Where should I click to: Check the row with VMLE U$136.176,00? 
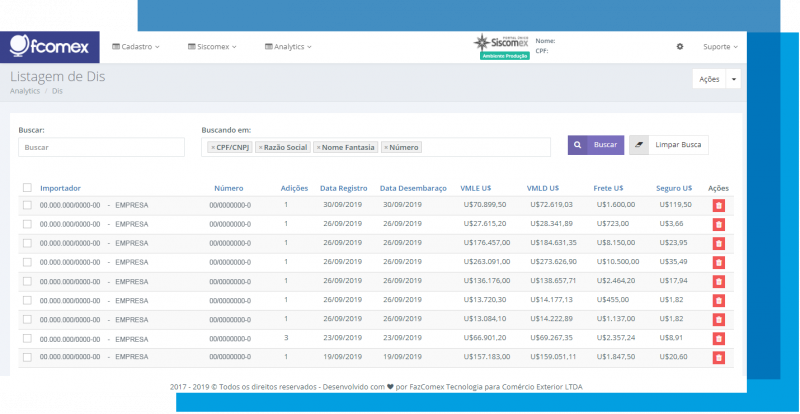[27, 281]
